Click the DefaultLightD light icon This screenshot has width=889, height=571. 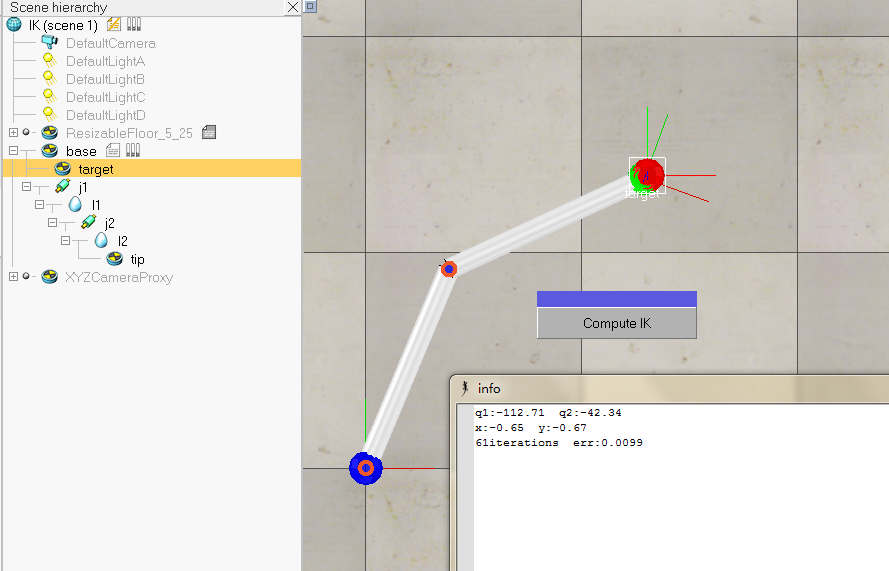point(49,115)
